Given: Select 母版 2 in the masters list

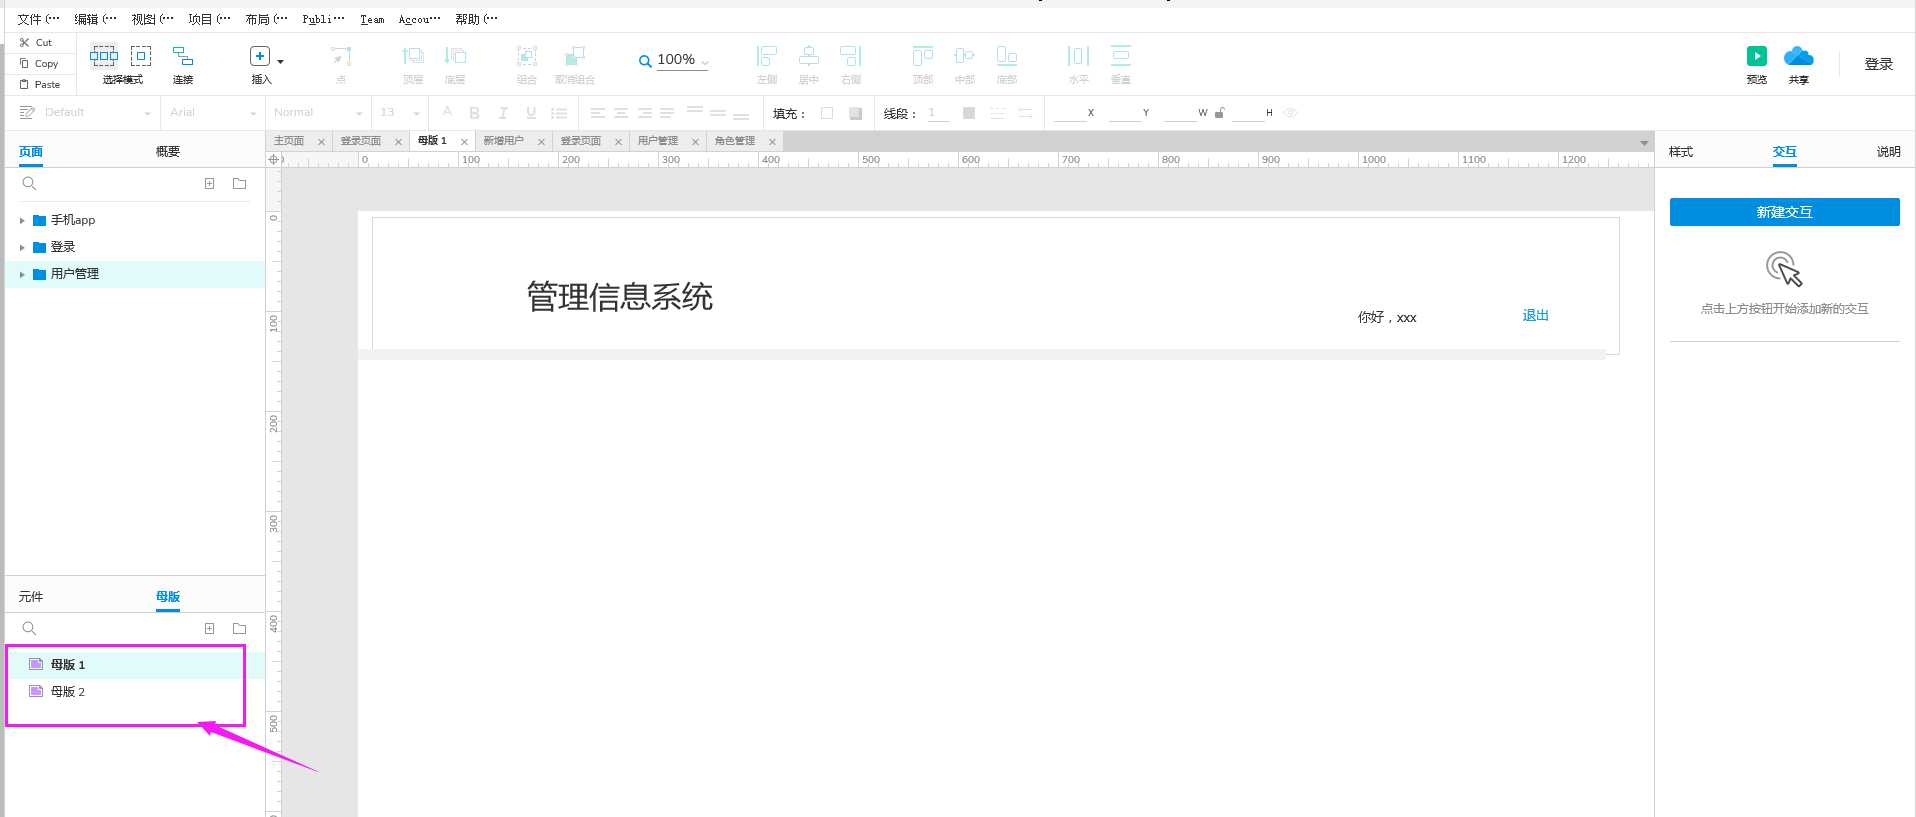Looking at the screenshot, I should (68, 692).
